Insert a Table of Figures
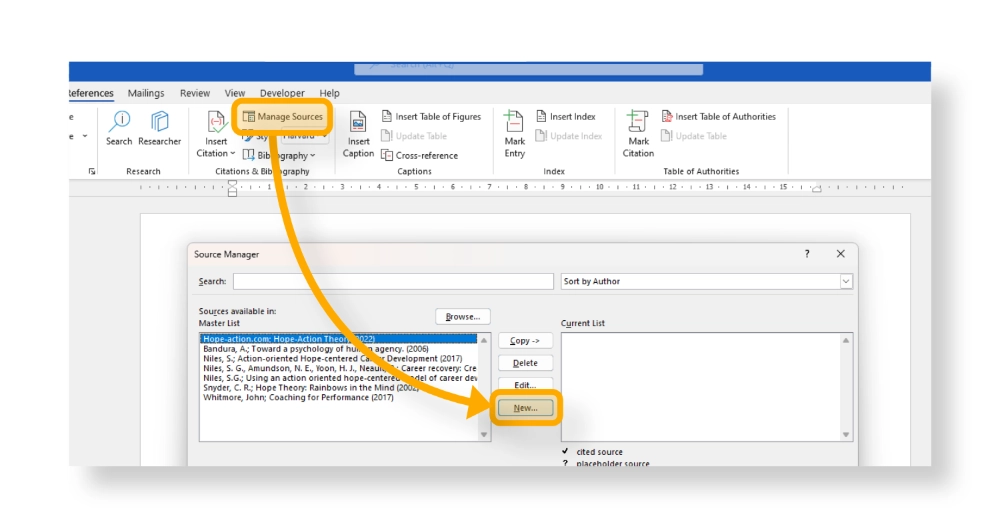The width and height of the screenshot is (1000, 529). click(430, 117)
